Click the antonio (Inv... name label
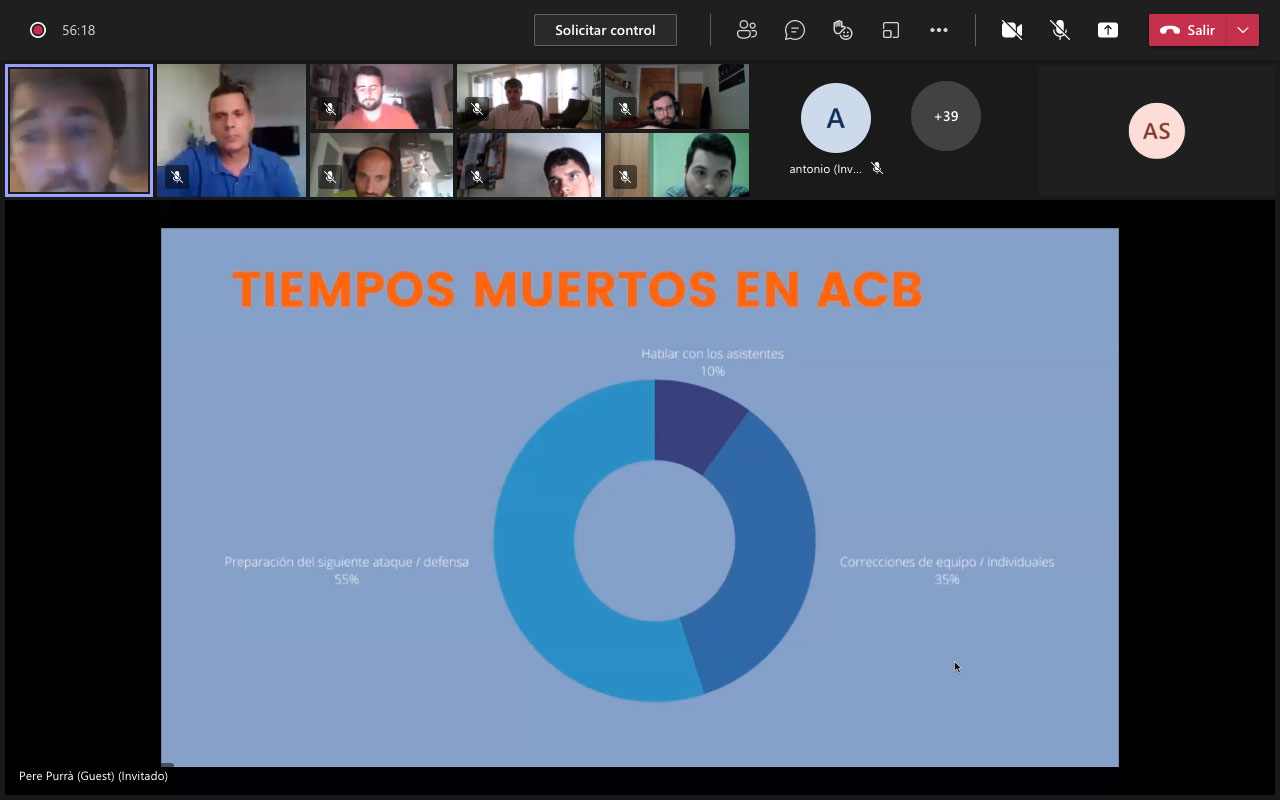Screen dimensions: 1280x800 click(x=825, y=169)
